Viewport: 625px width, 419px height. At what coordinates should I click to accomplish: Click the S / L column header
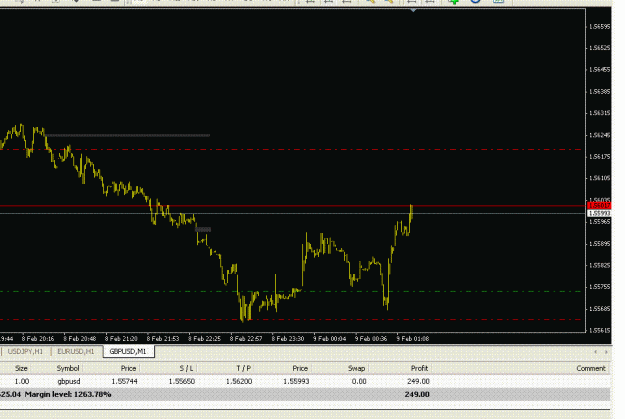187,368
